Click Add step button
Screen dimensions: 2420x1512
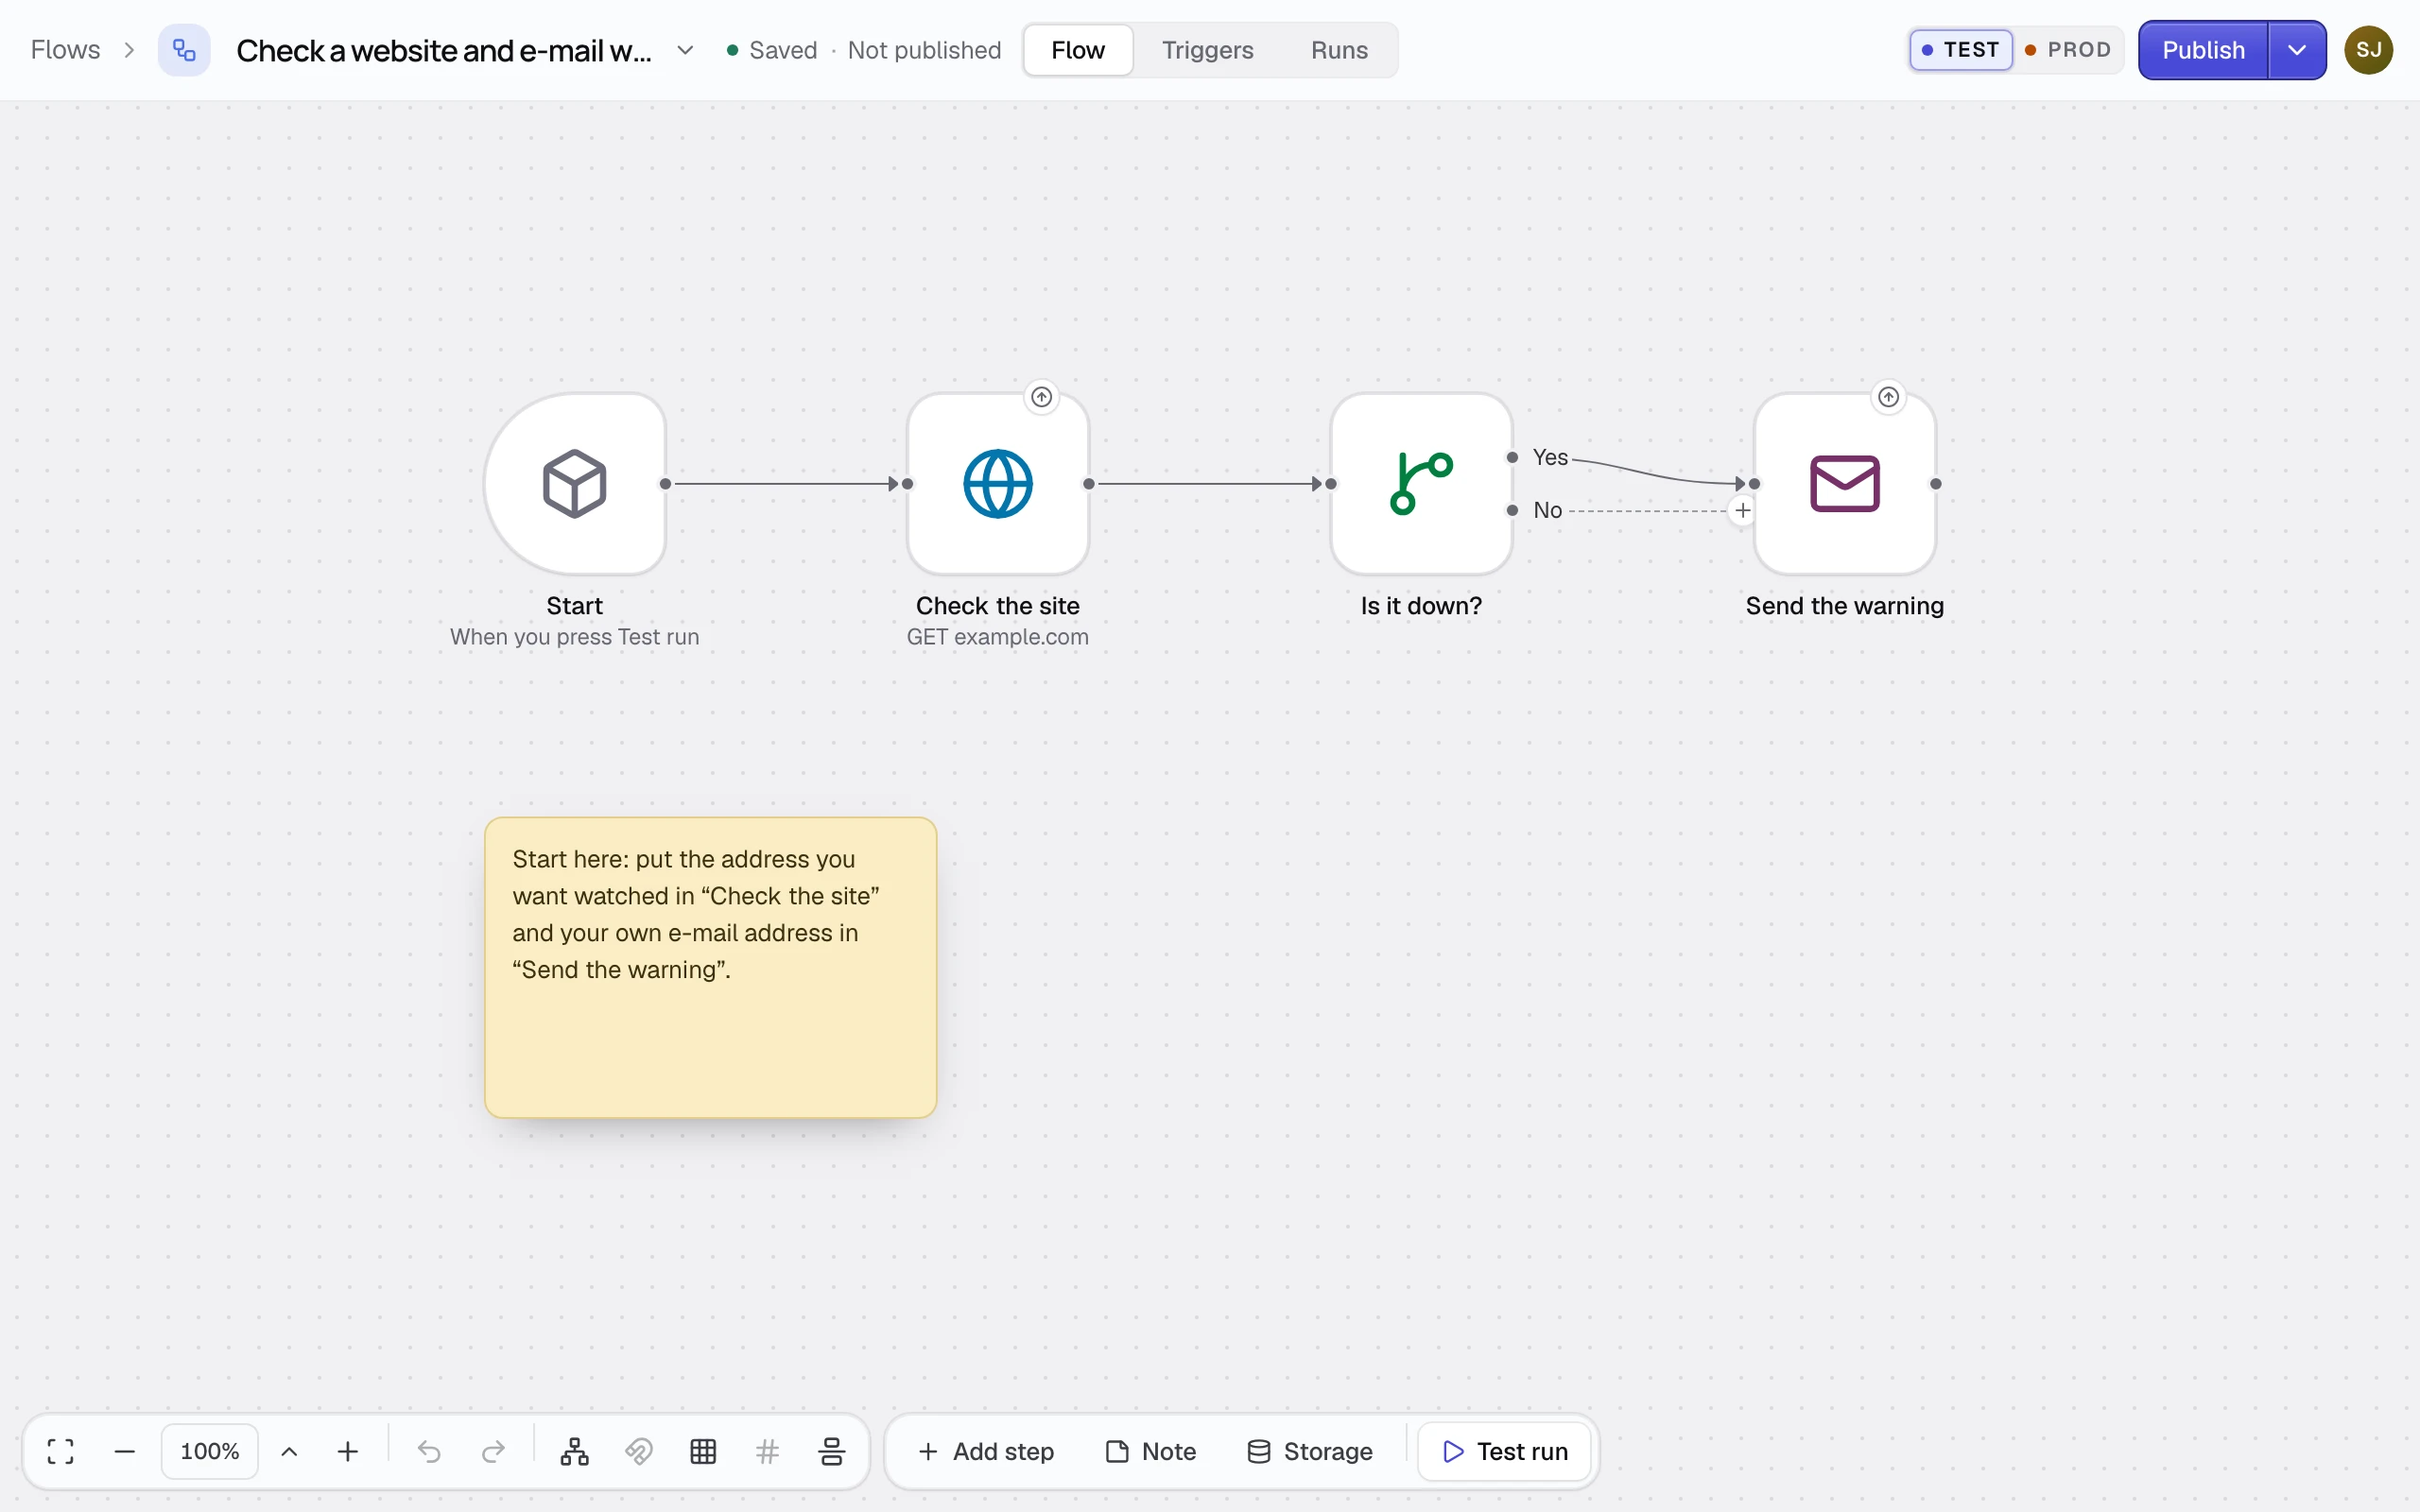tap(986, 1451)
